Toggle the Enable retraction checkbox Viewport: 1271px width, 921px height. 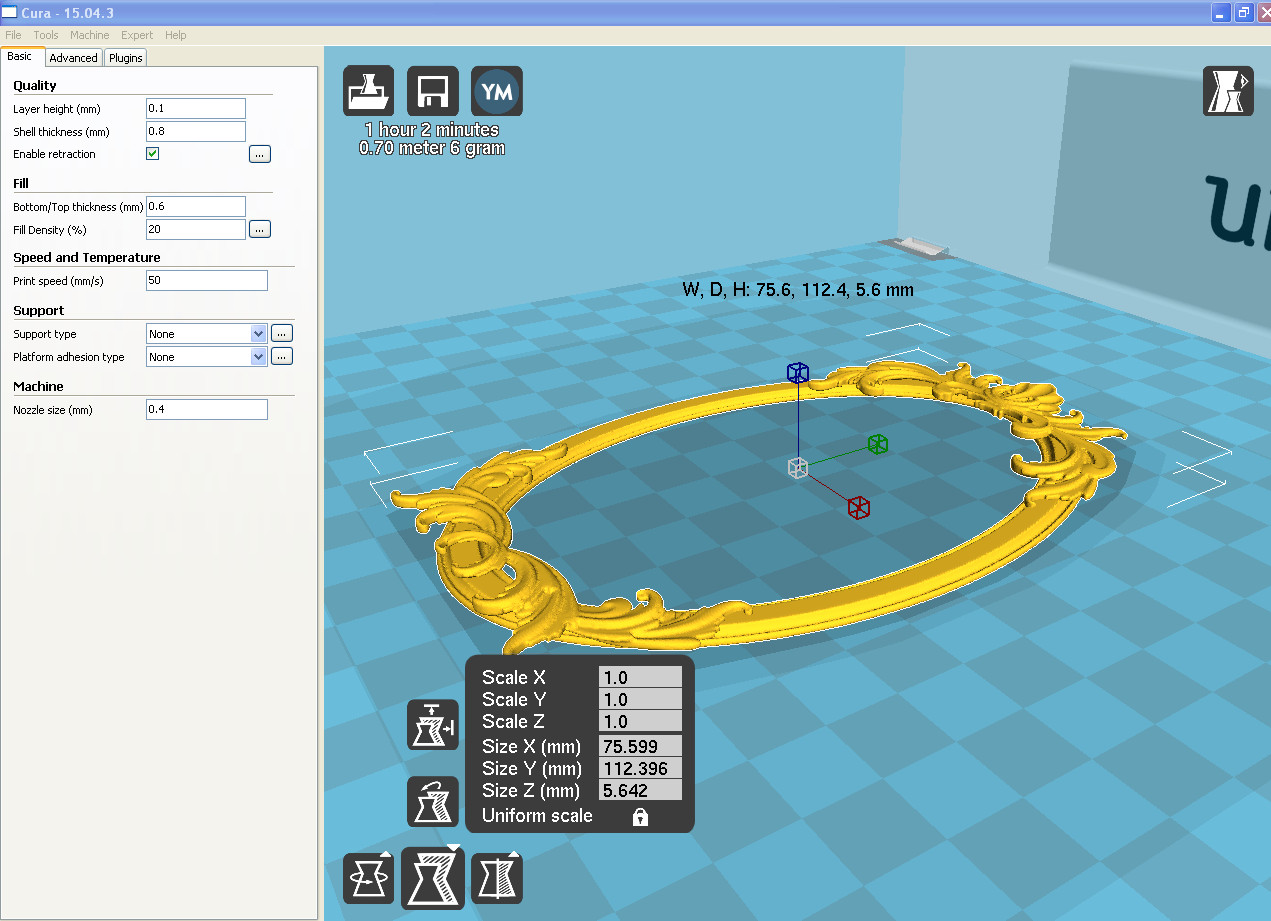(x=153, y=154)
